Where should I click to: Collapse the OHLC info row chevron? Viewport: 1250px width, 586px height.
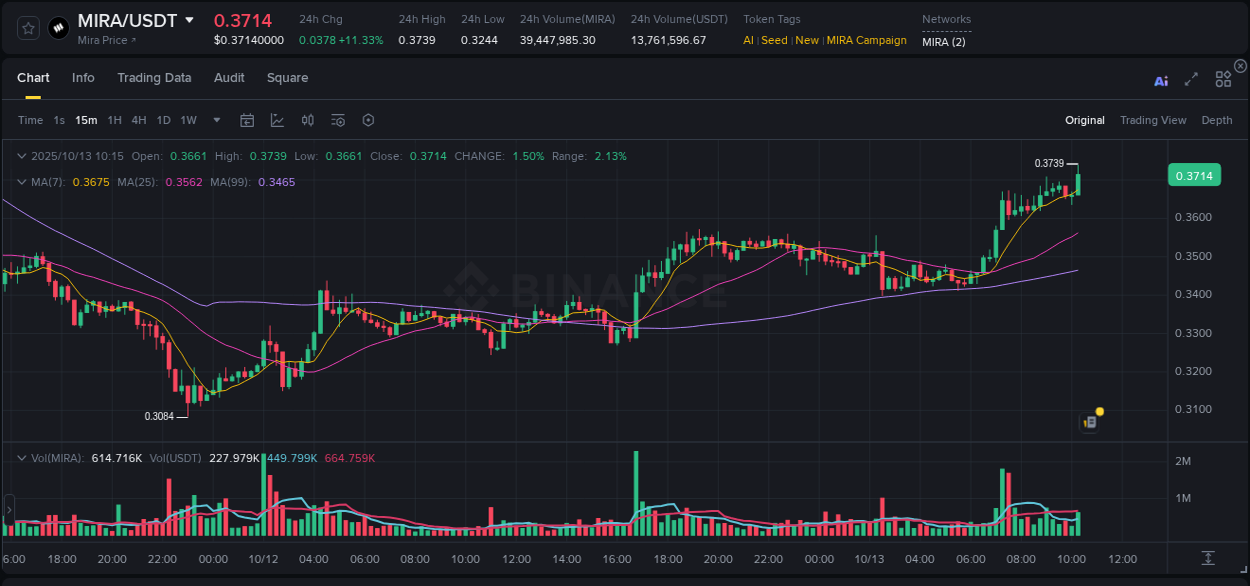click(21, 156)
